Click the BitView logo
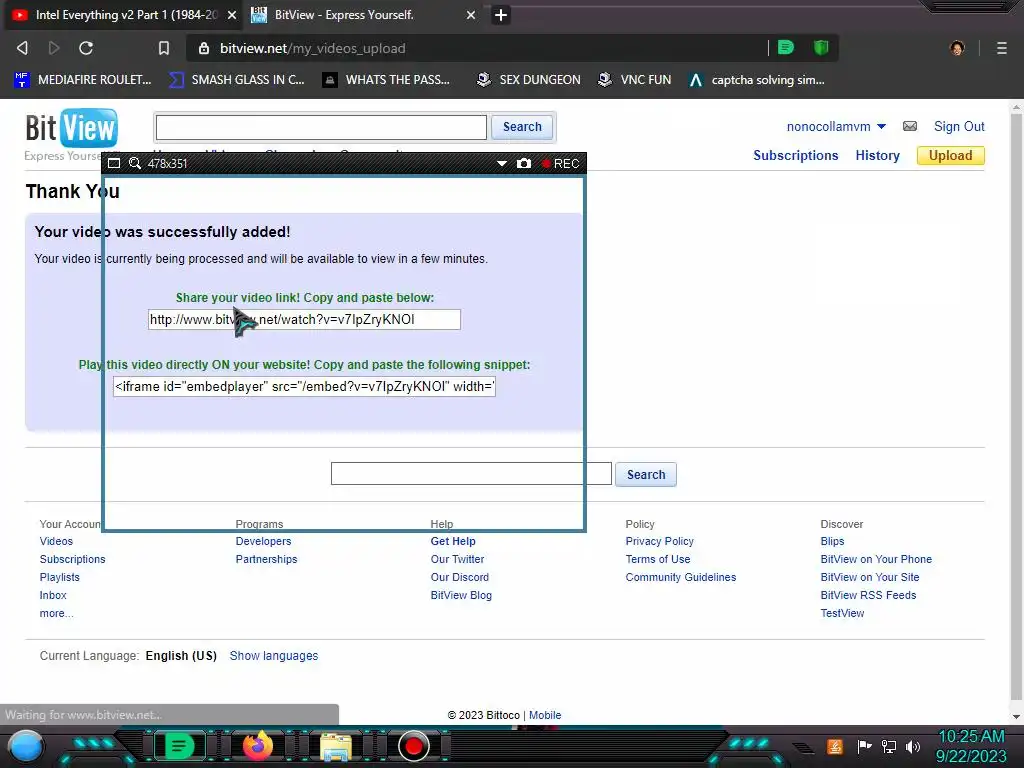 click(x=72, y=127)
